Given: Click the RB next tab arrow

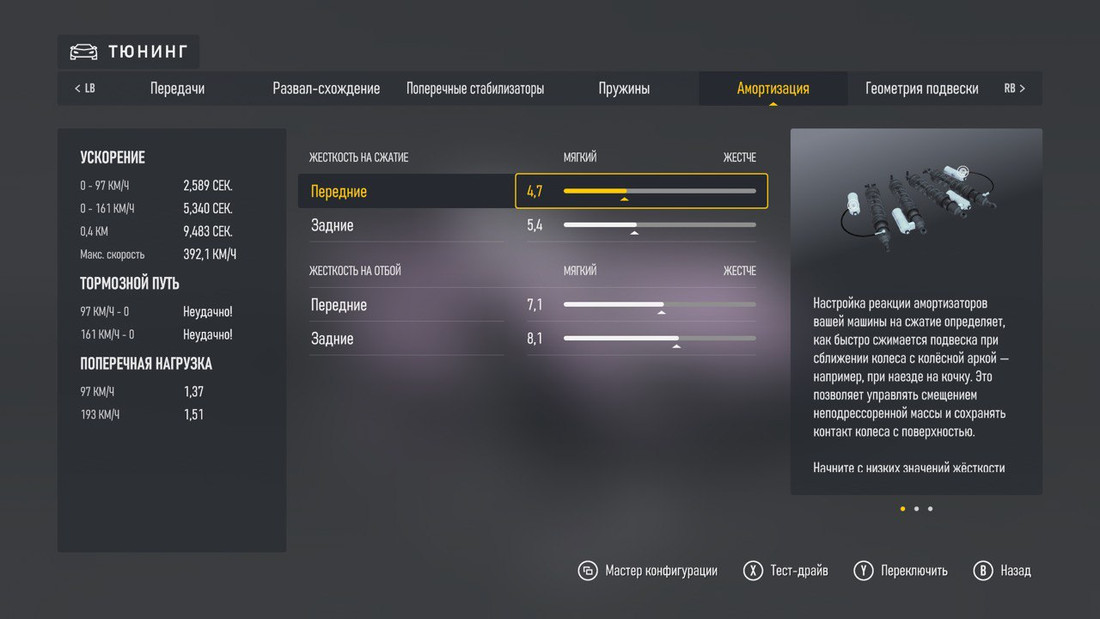Looking at the screenshot, I should click(1014, 88).
